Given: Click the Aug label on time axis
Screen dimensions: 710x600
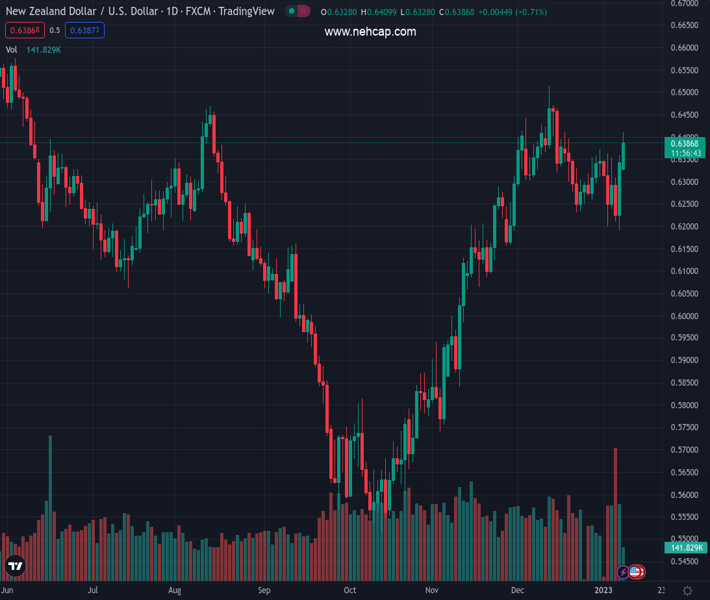Looking at the screenshot, I should point(174,591).
